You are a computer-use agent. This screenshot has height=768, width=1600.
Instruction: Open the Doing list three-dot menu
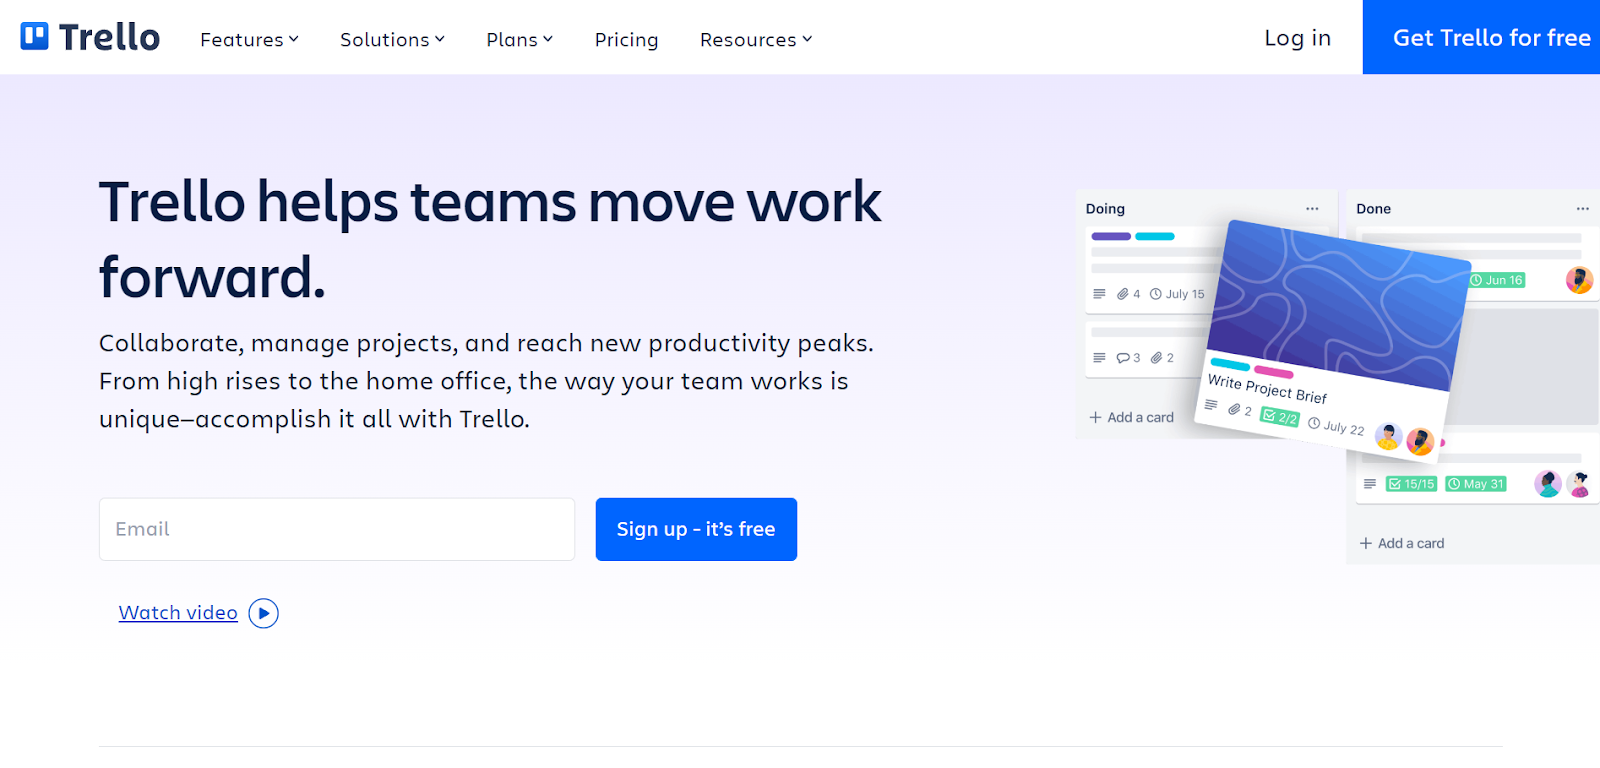point(1312,209)
